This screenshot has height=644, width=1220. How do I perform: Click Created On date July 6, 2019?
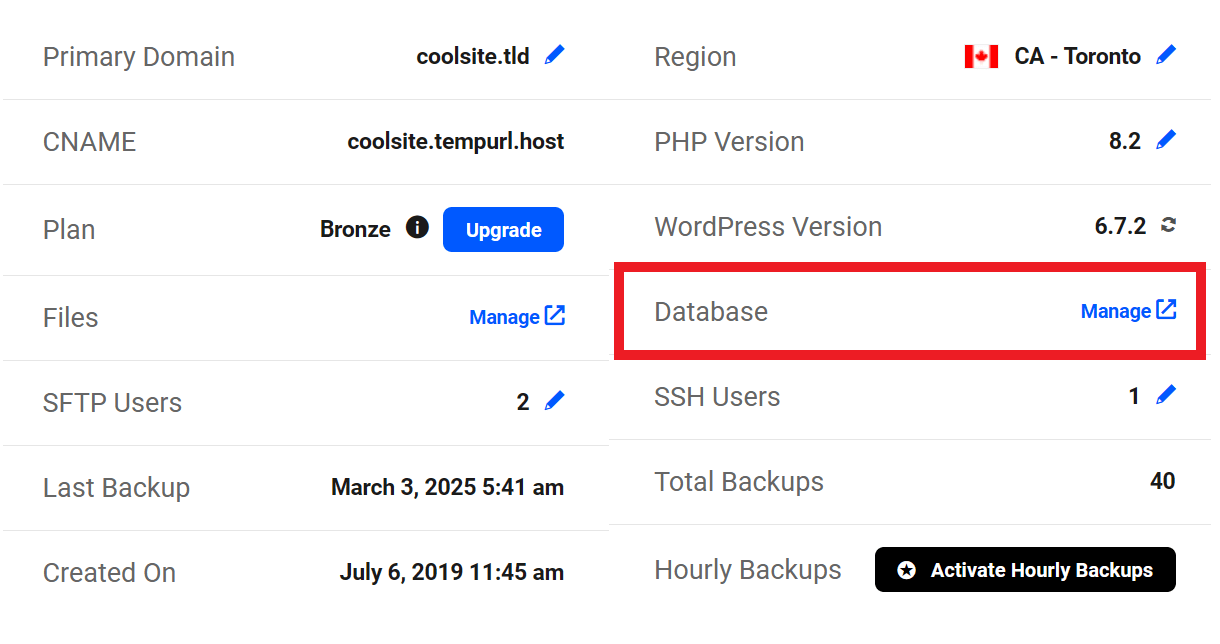[x=452, y=573]
